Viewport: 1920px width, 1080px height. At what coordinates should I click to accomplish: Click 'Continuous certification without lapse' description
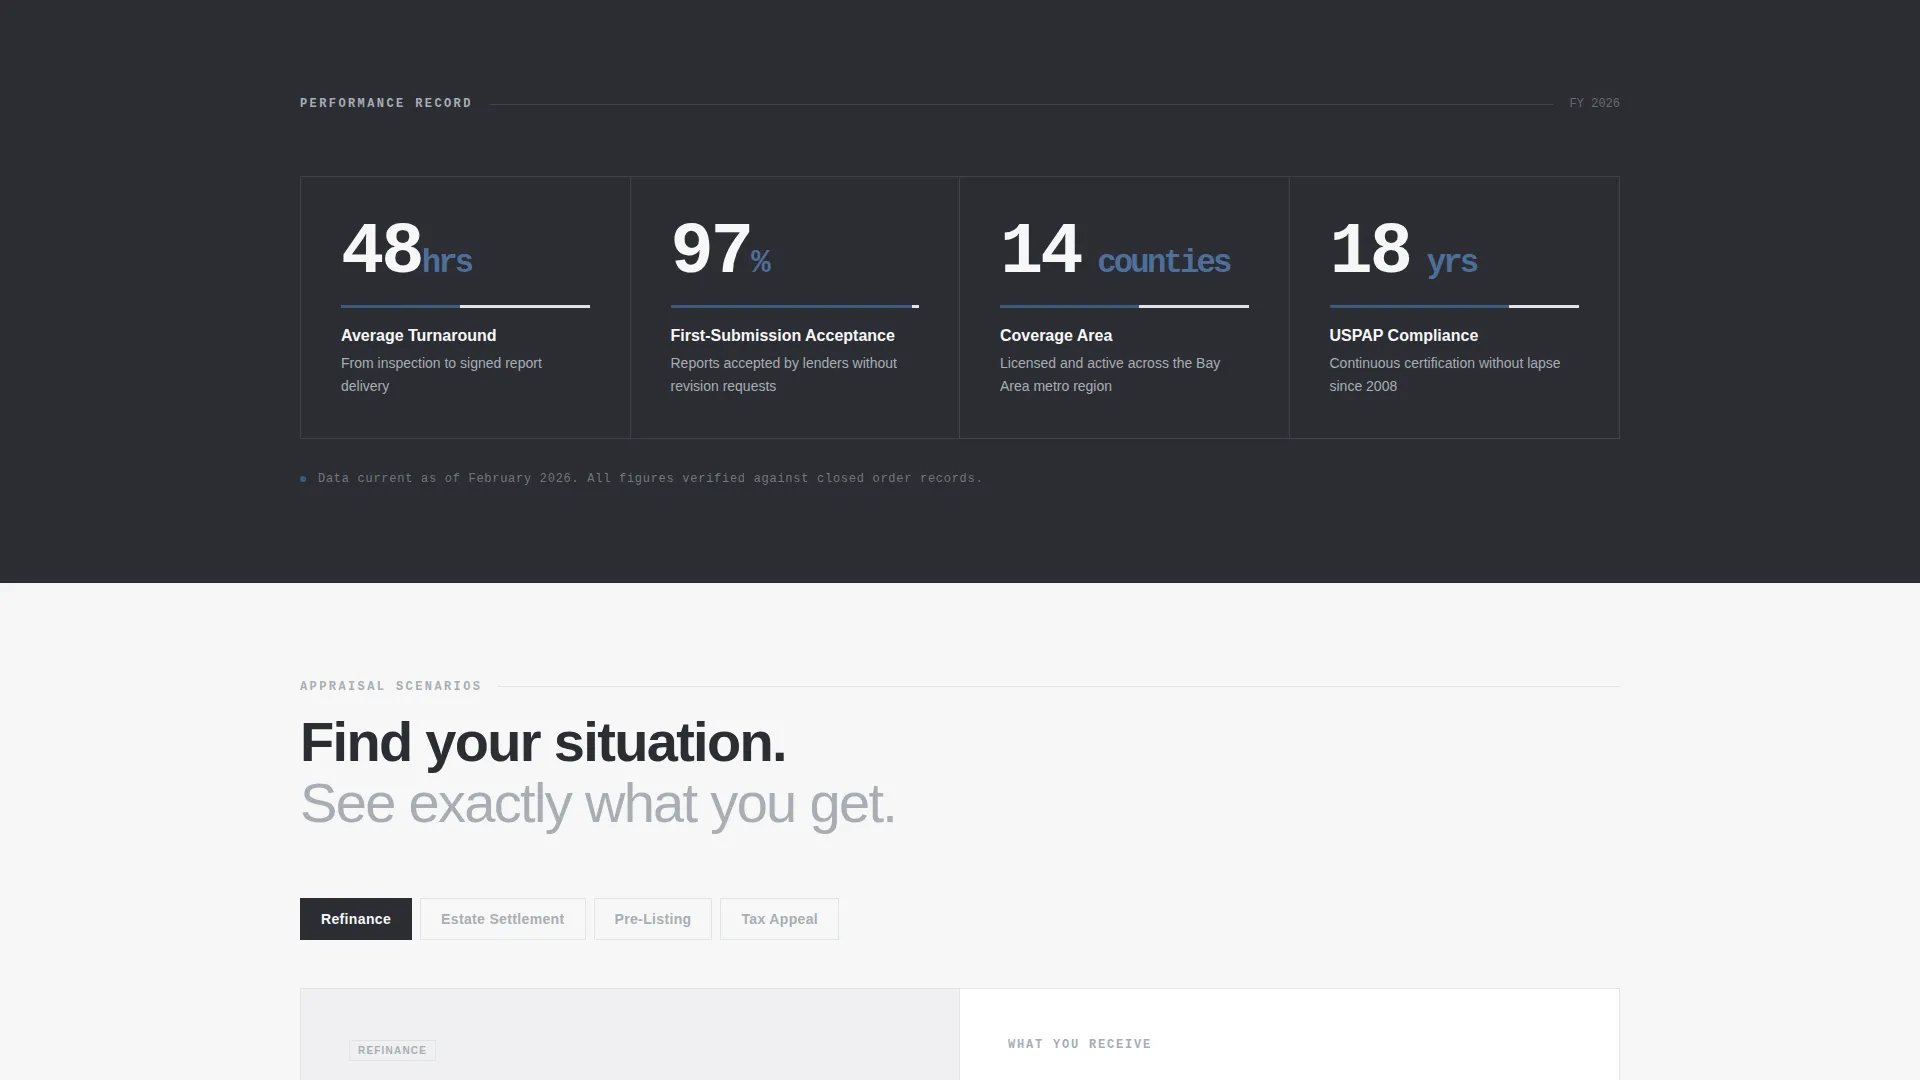click(1445, 375)
